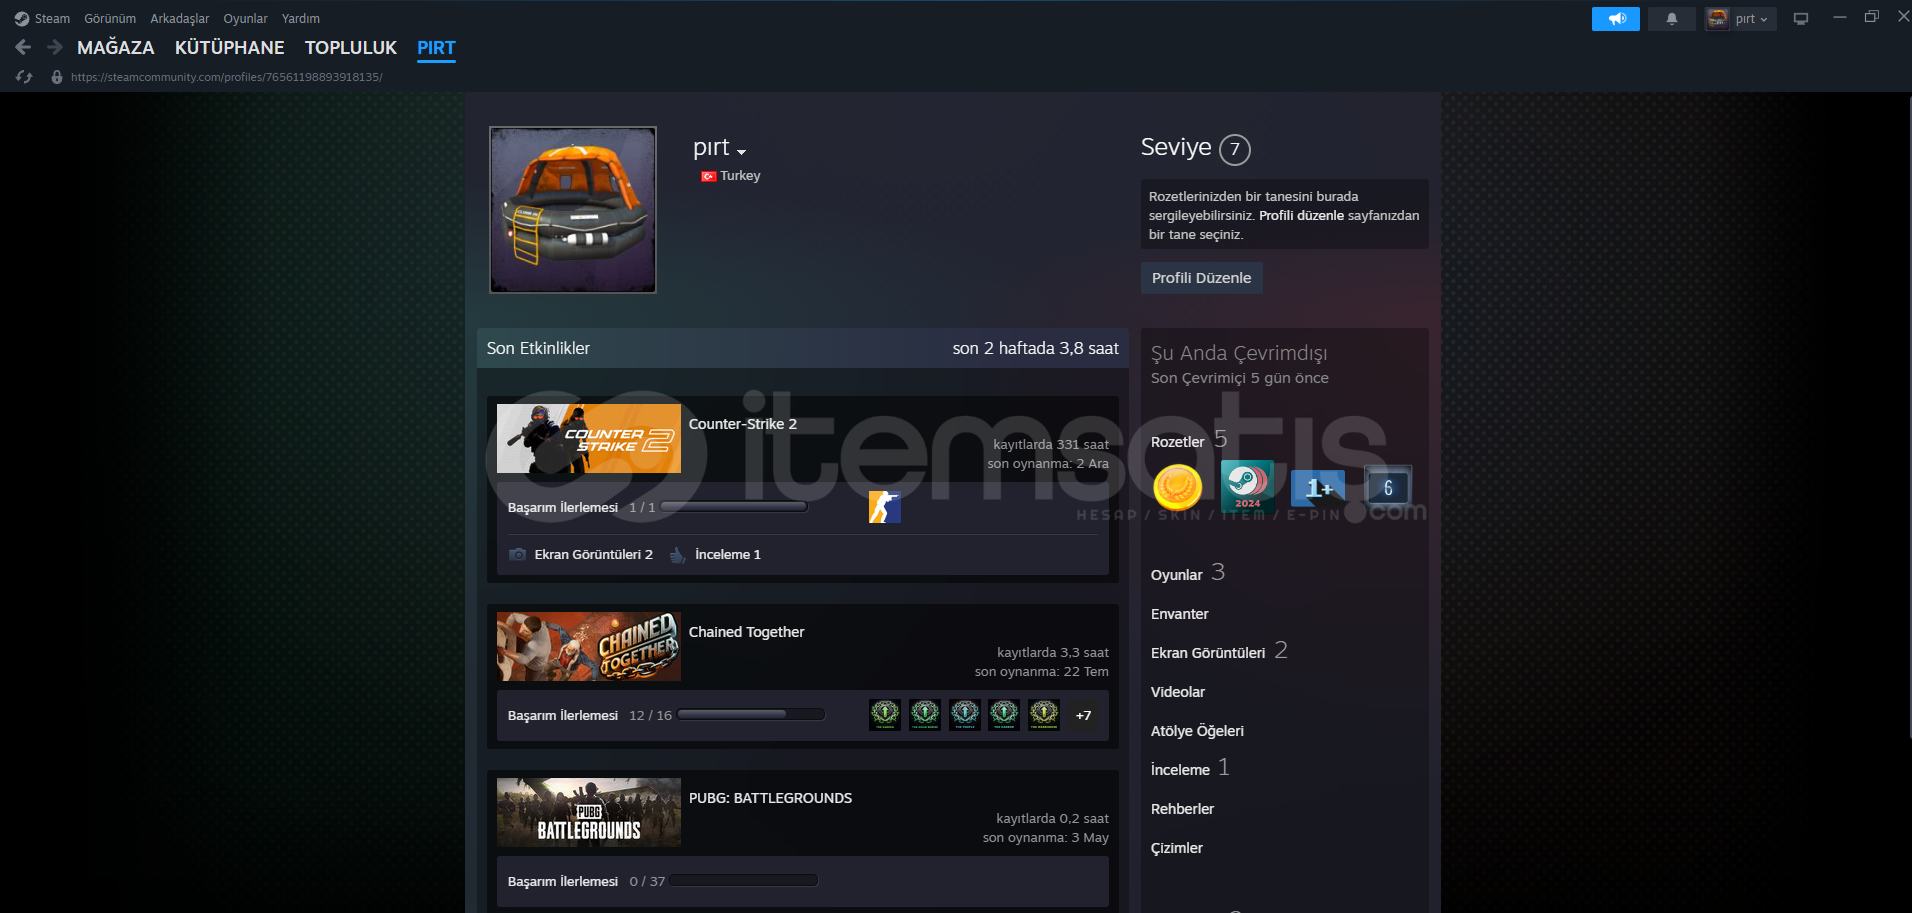
Task: Click the profile avatar image
Action: pos(573,210)
